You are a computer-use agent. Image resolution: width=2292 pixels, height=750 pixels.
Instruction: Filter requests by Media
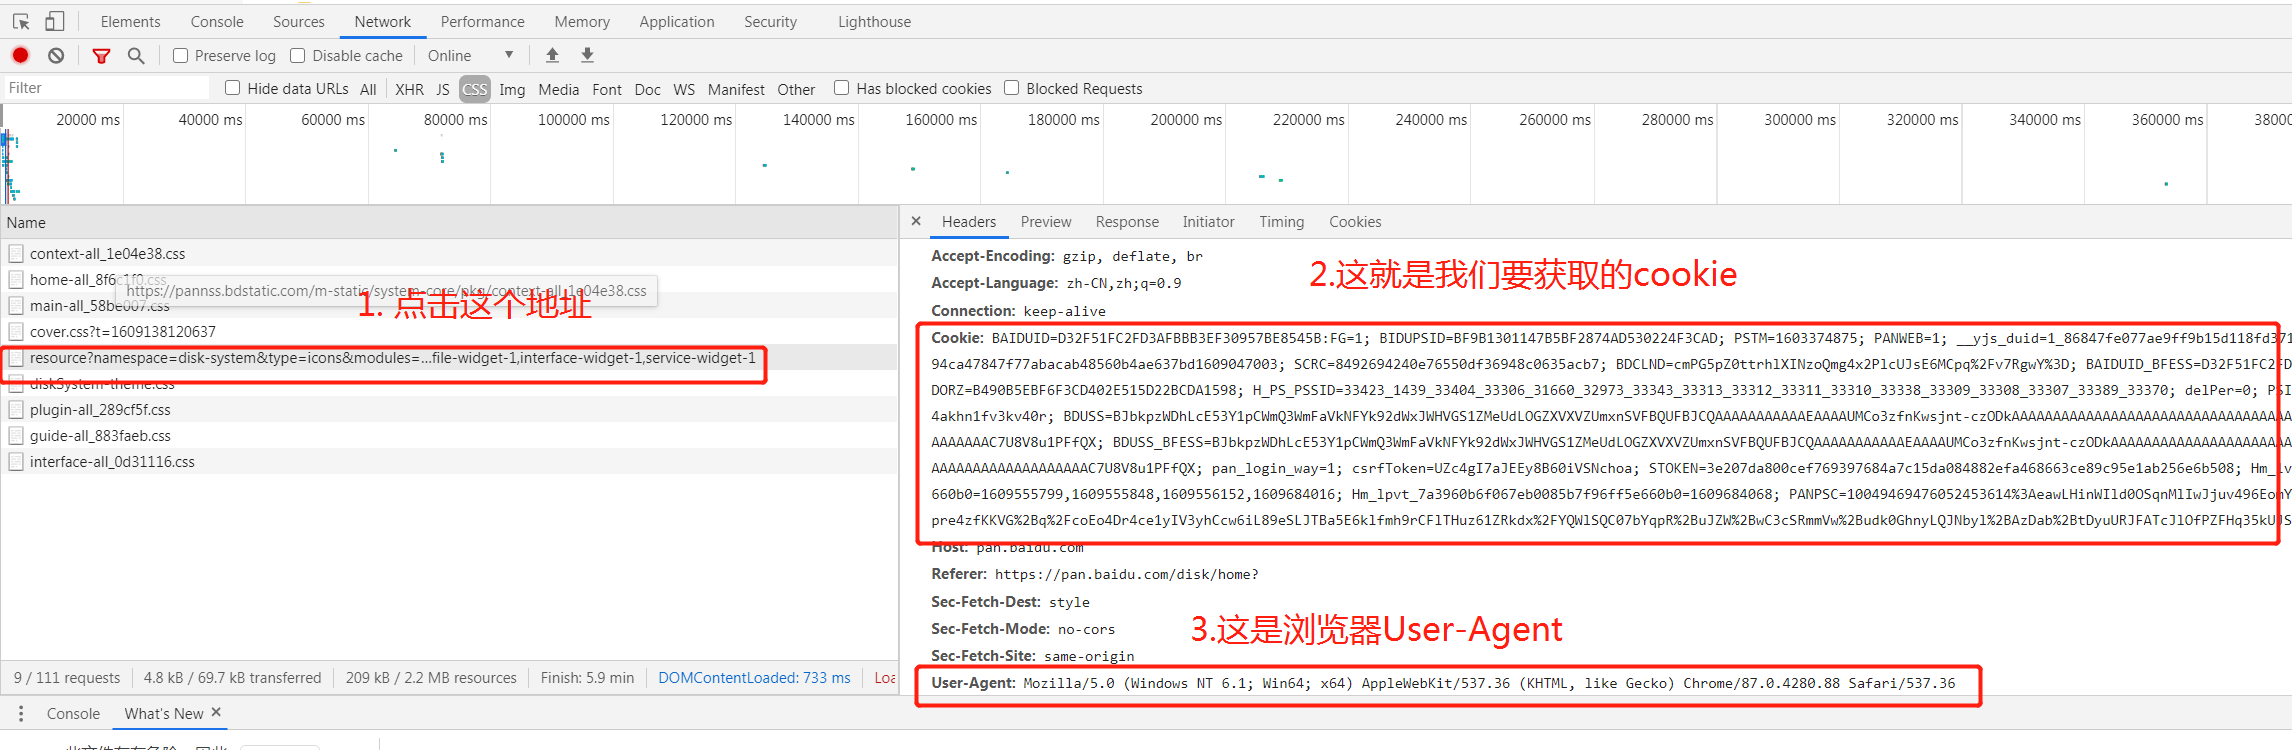pyautogui.click(x=558, y=89)
